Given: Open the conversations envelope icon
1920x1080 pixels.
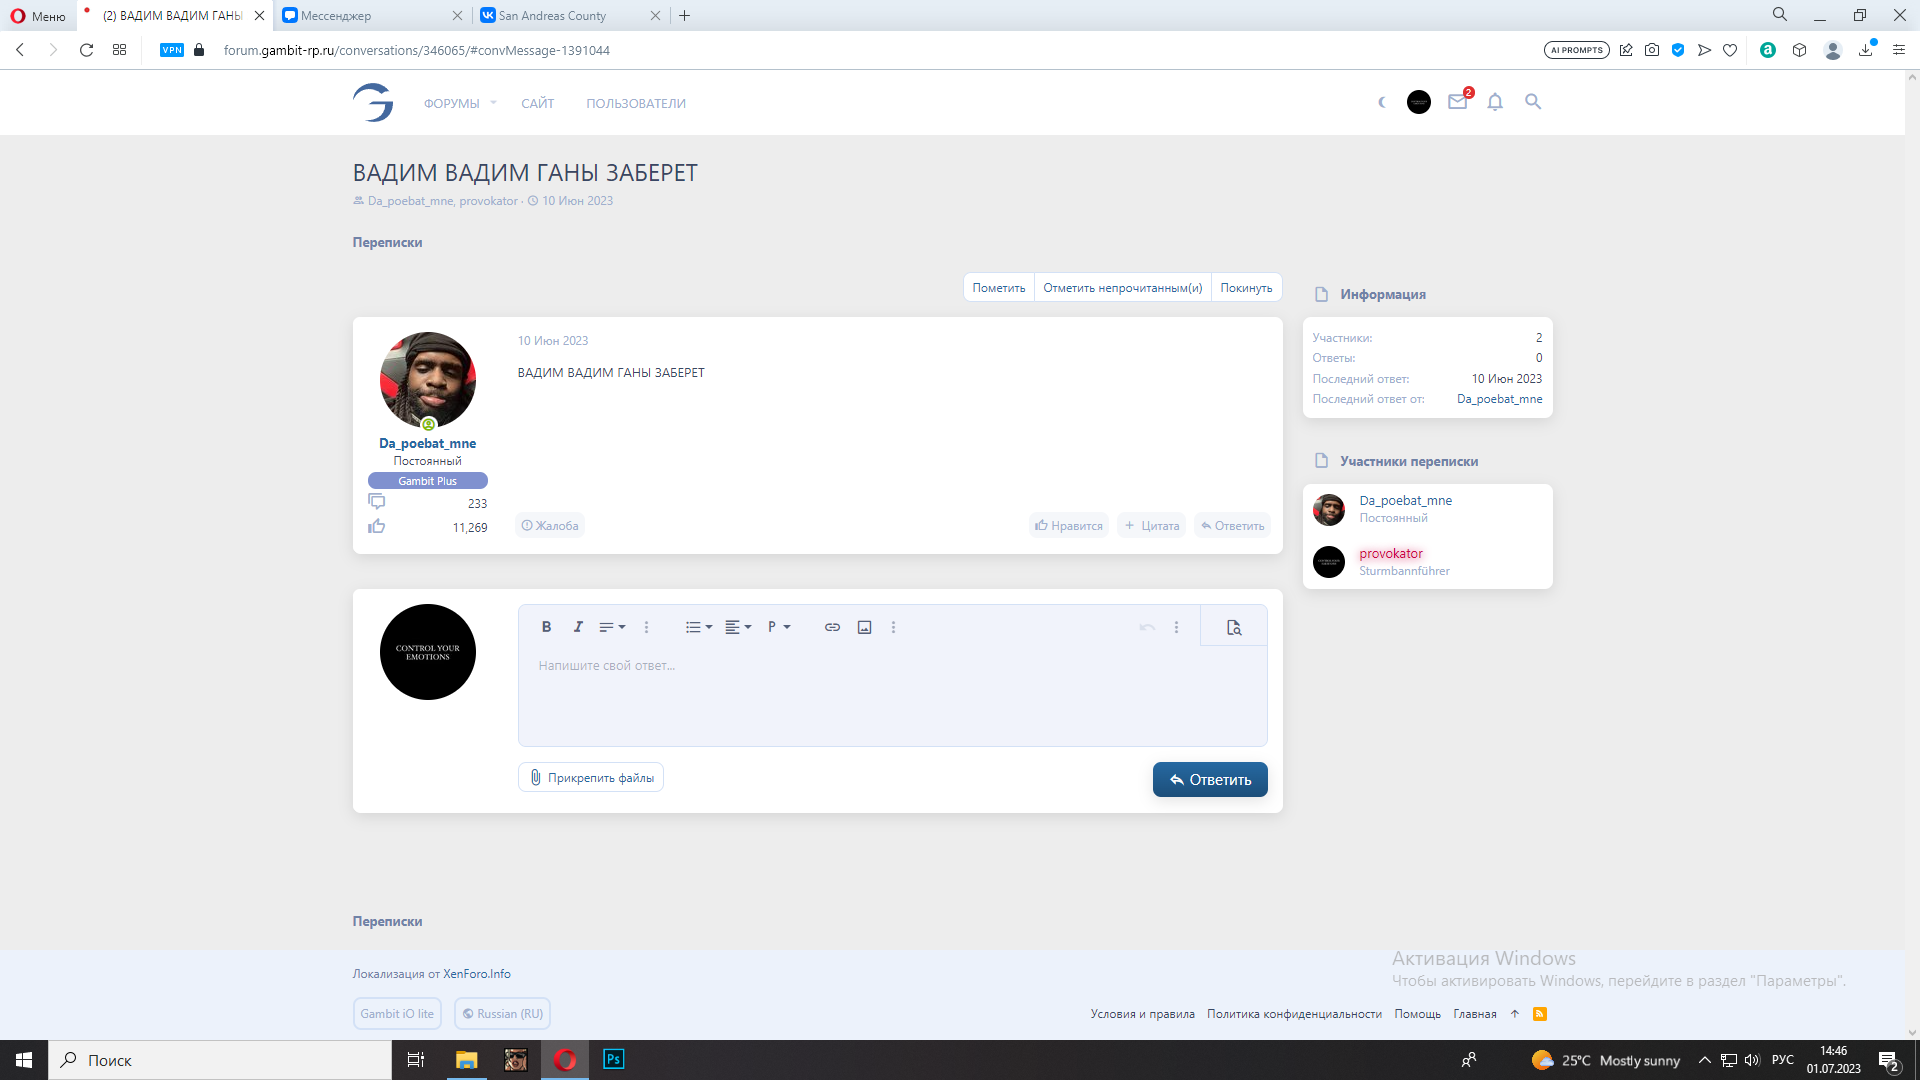Looking at the screenshot, I should tap(1457, 102).
